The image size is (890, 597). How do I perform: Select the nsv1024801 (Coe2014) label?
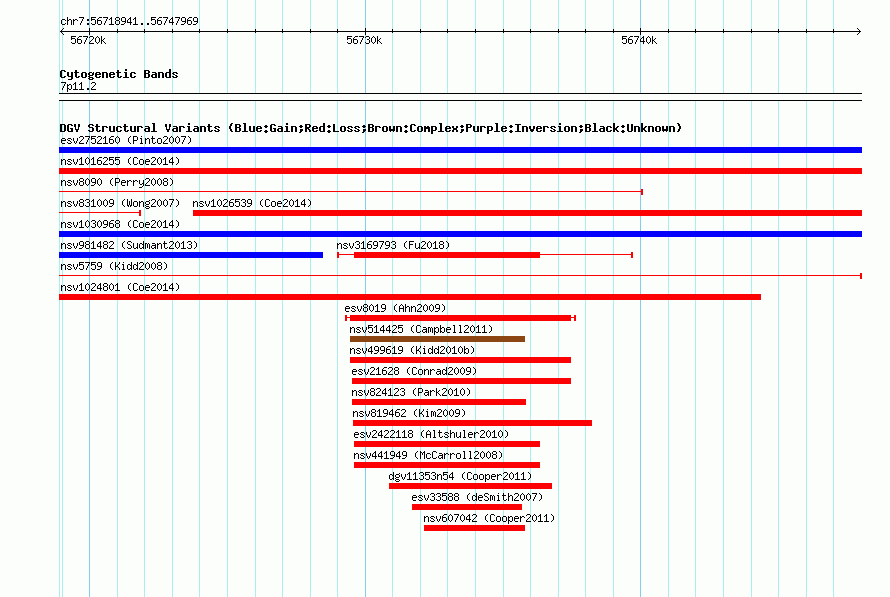click(120, 287)
